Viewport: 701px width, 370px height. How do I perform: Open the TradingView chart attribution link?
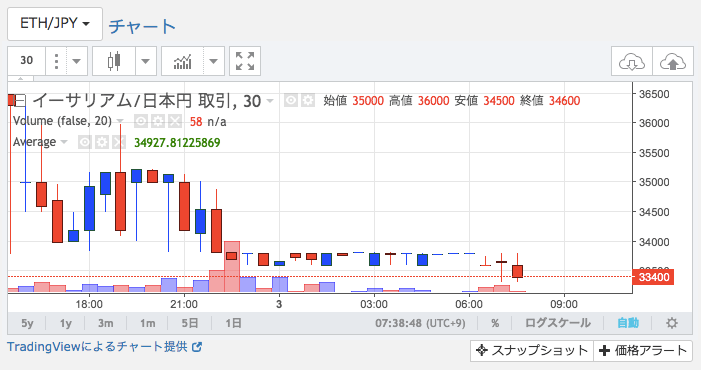(x=105, y=347)
